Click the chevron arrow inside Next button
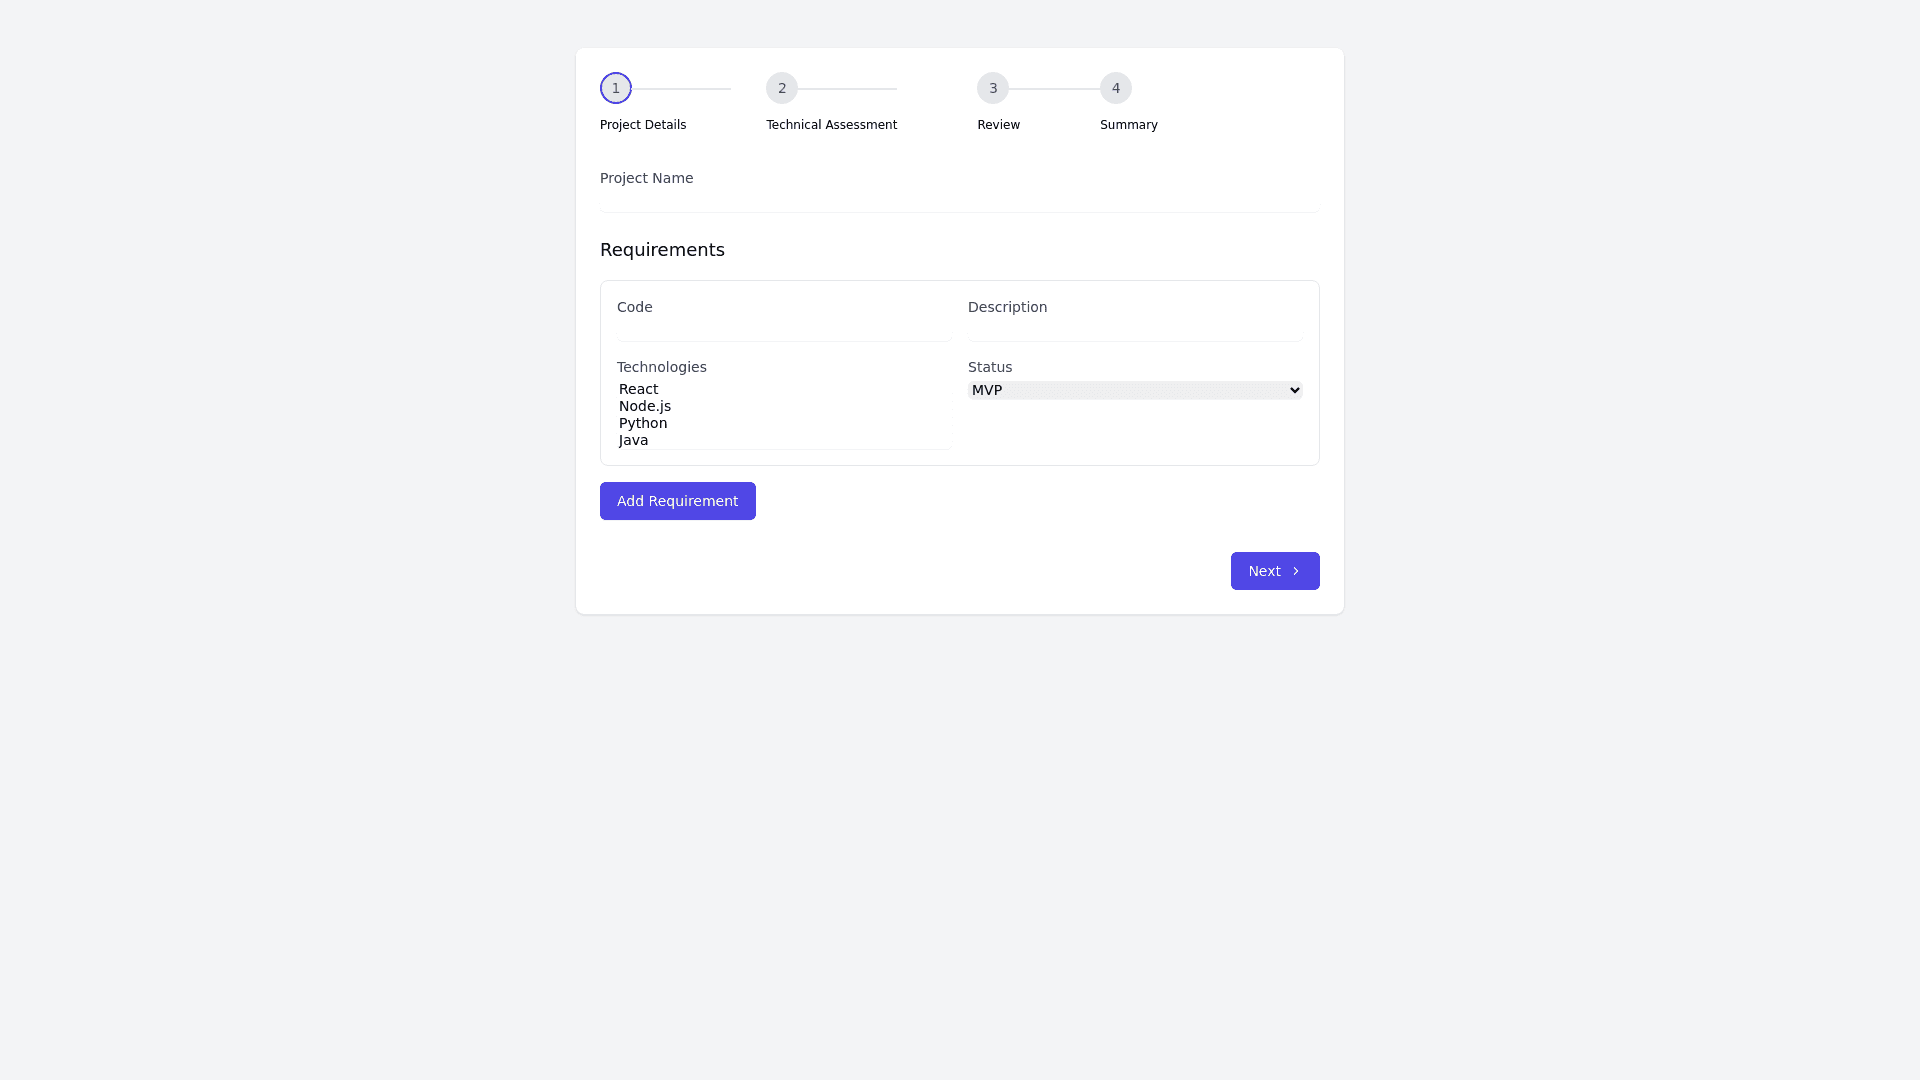Viewport: 1920px width, 1080px height. point(1296,571)
